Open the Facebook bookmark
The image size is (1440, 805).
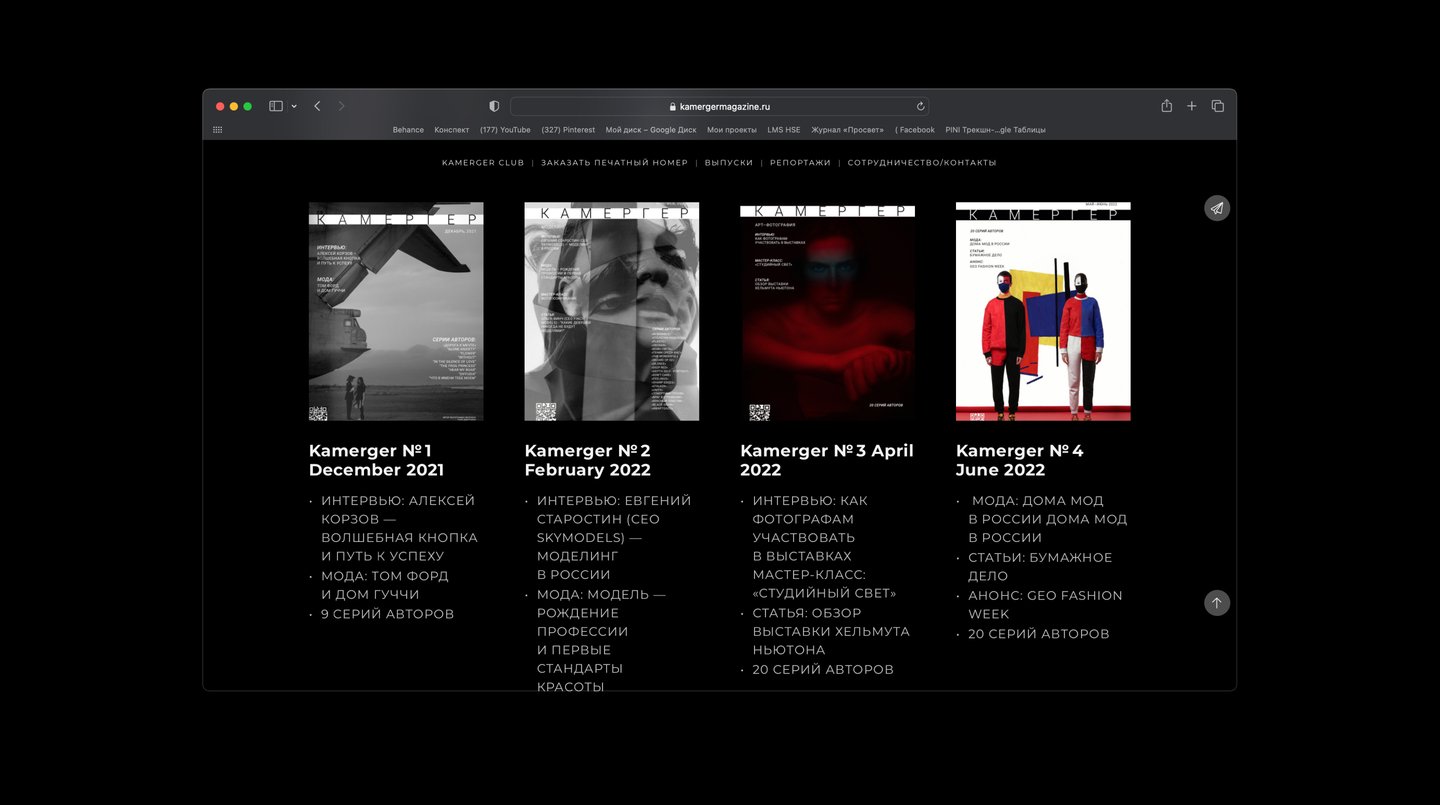coord(915,130)
